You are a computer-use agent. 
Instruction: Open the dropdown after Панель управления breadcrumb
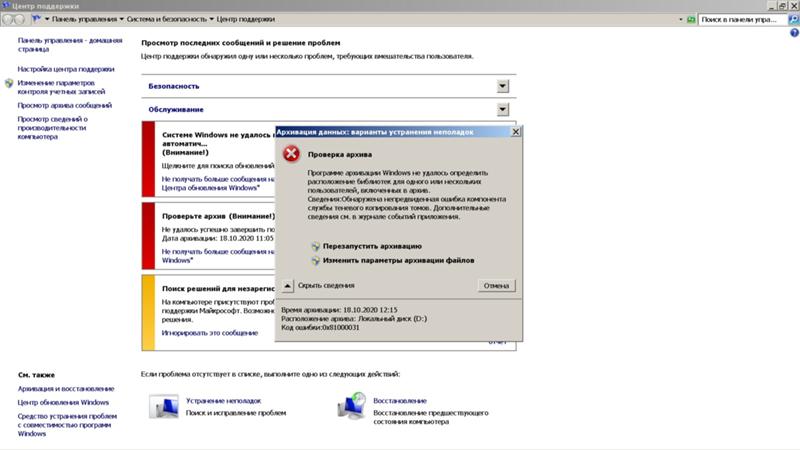(x=121, y=19)
